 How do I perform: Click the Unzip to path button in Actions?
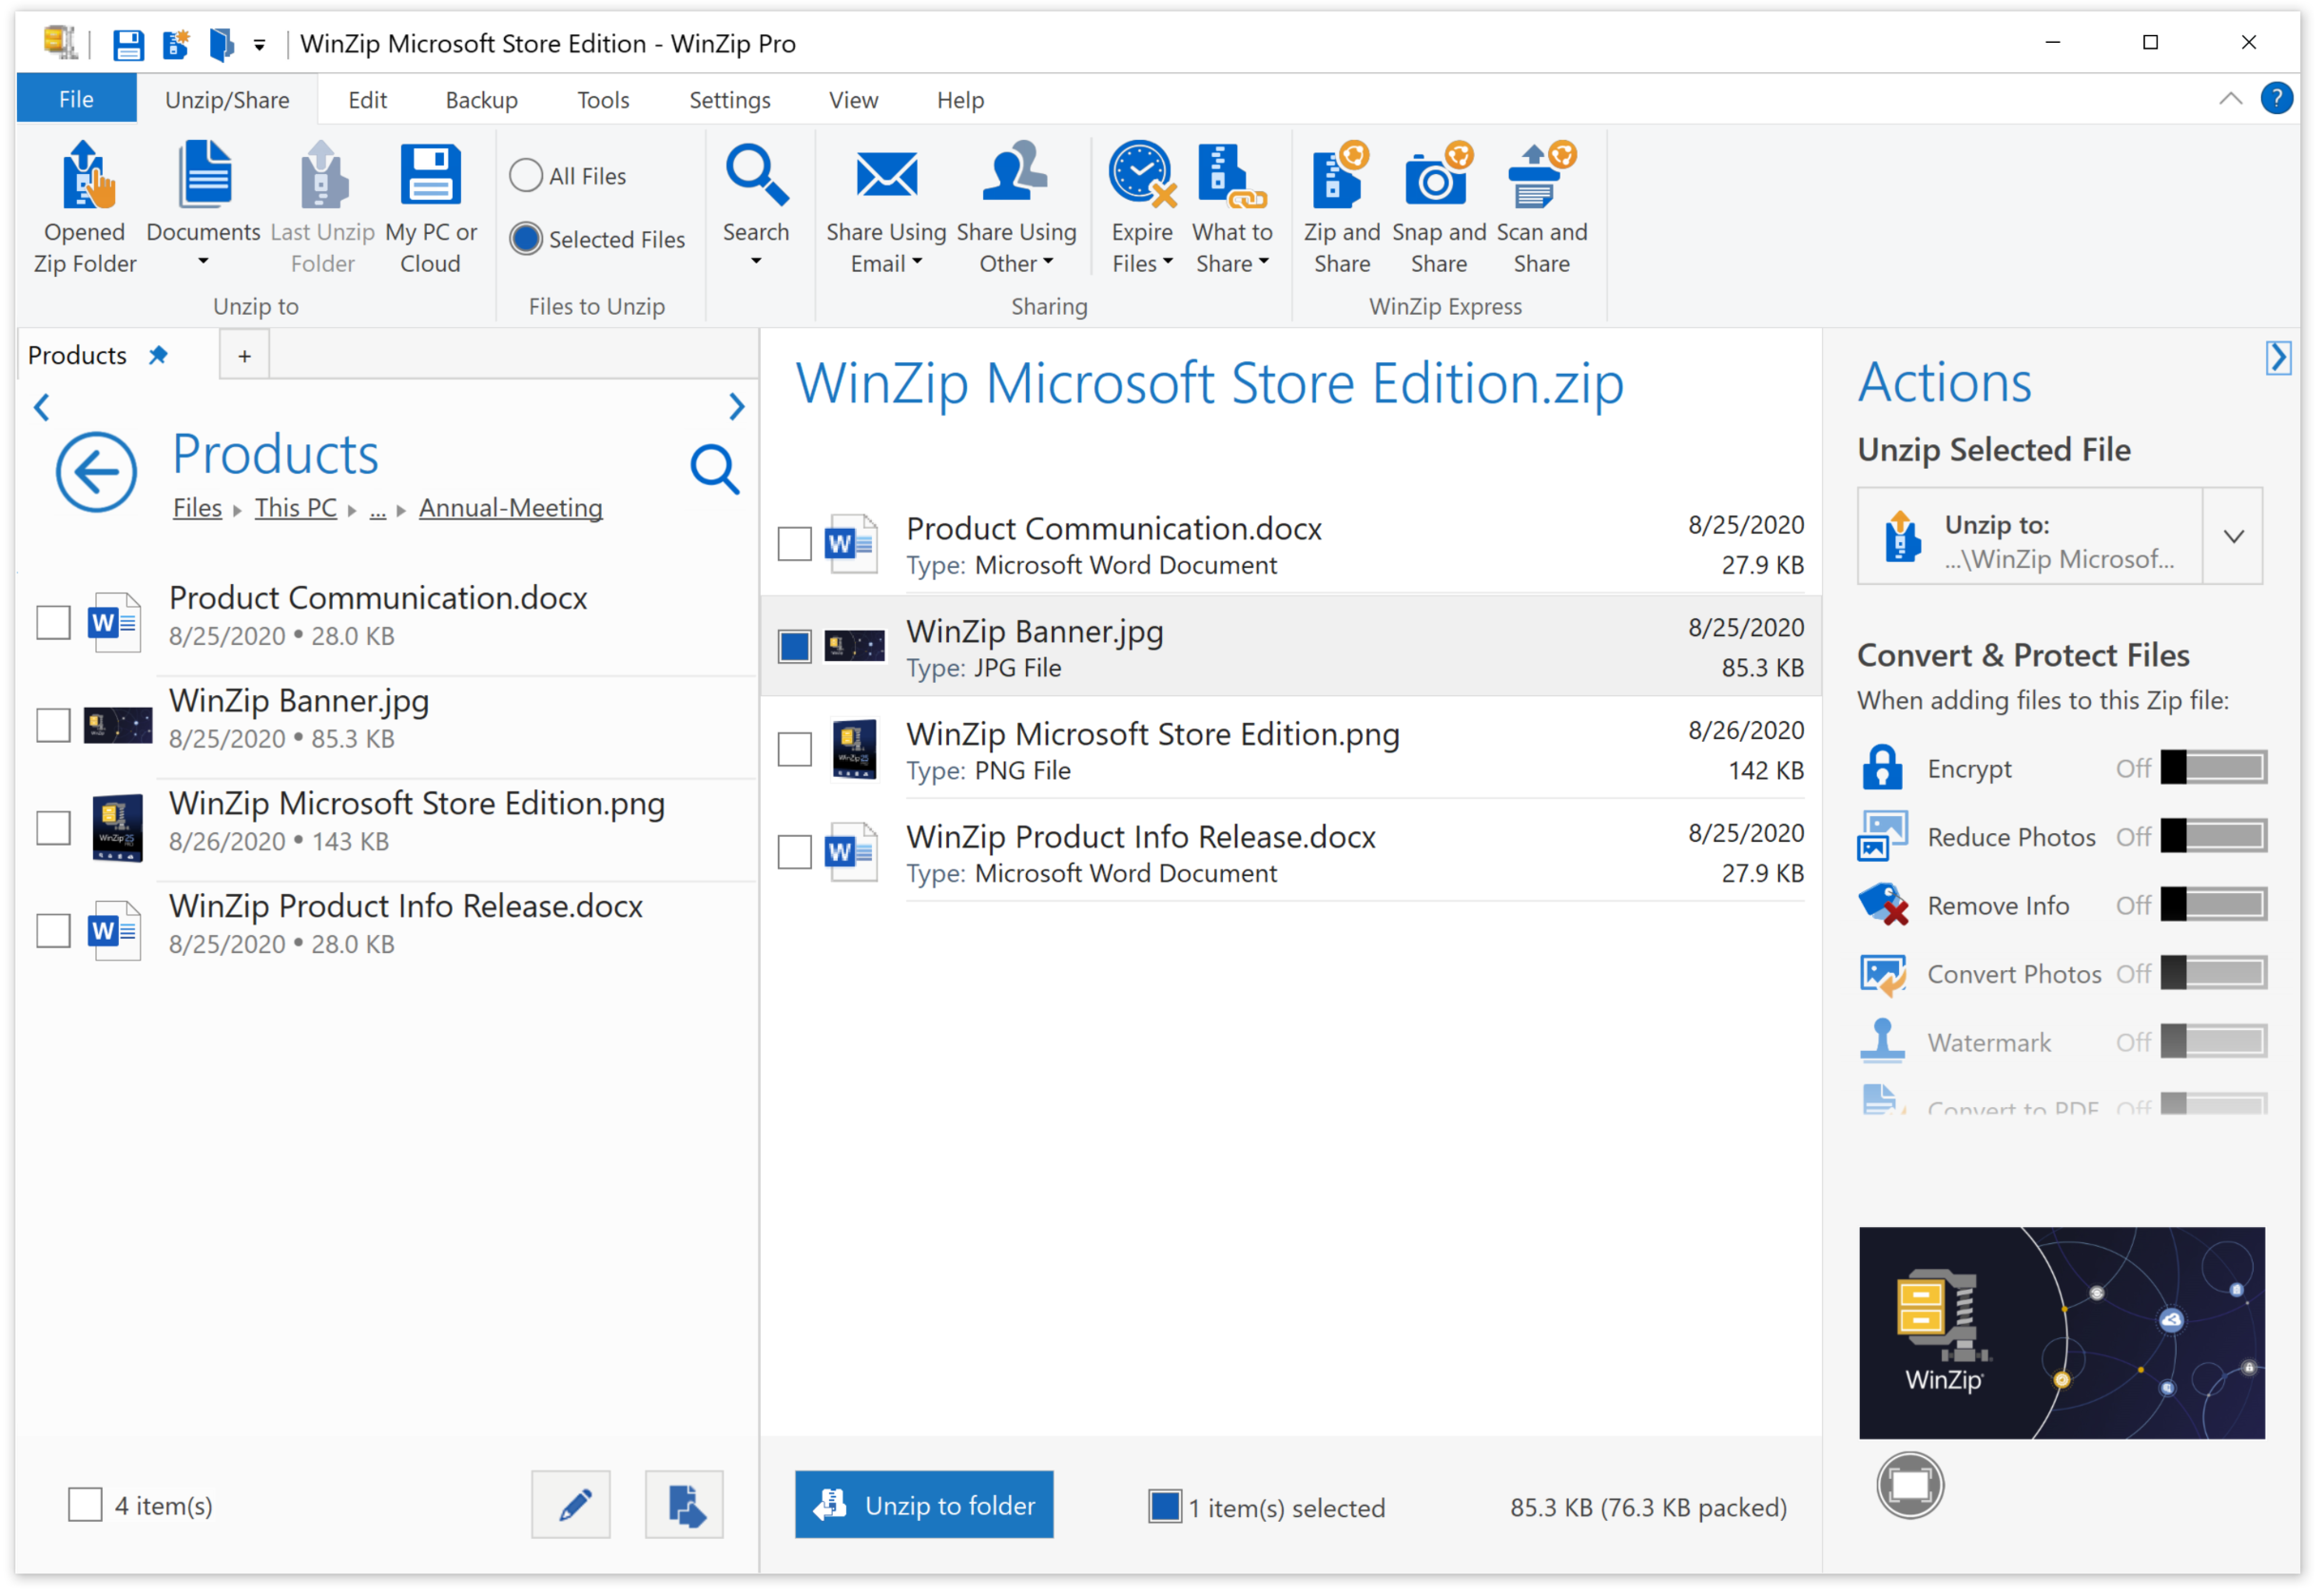click(2030, 536)
